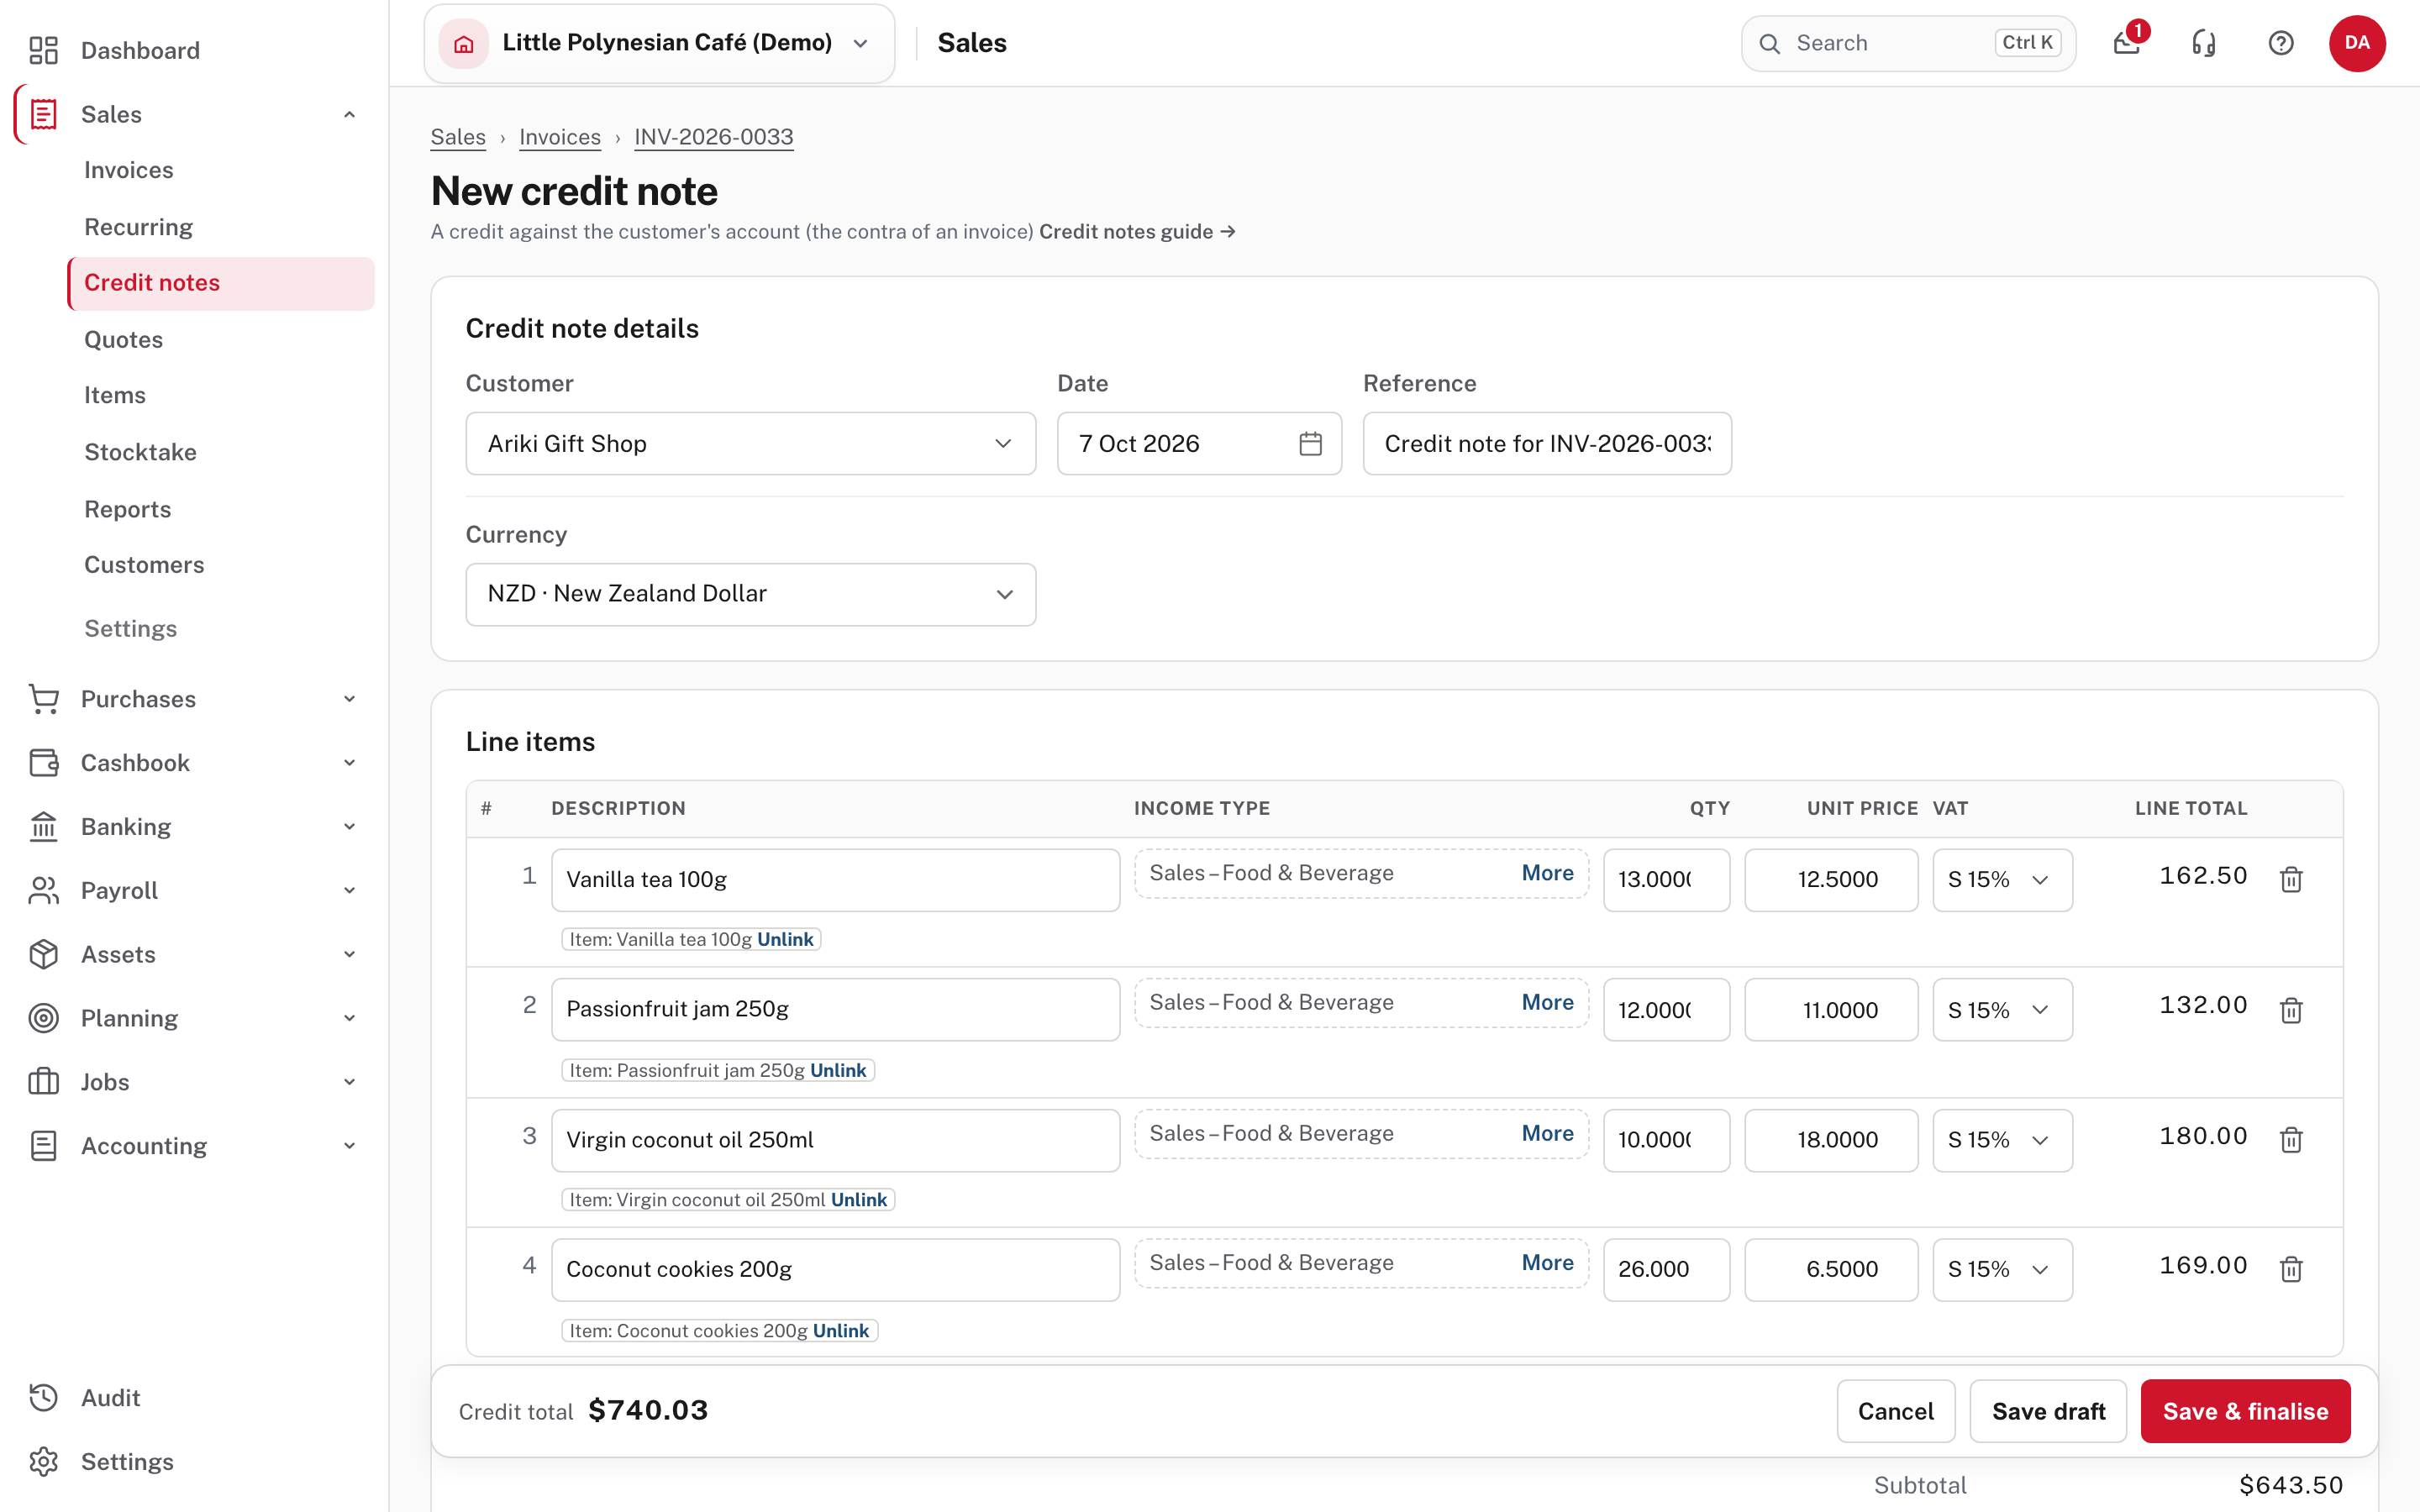Focus the Search box
The height and width of the screenshot is (1512, 2420).
point(1908,43)
